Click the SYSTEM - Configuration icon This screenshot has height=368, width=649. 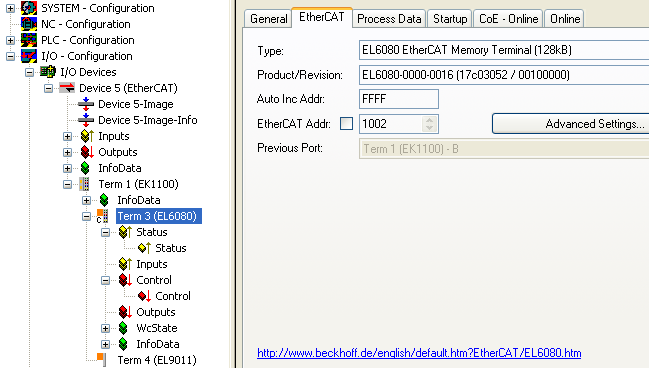coord(29,8)
